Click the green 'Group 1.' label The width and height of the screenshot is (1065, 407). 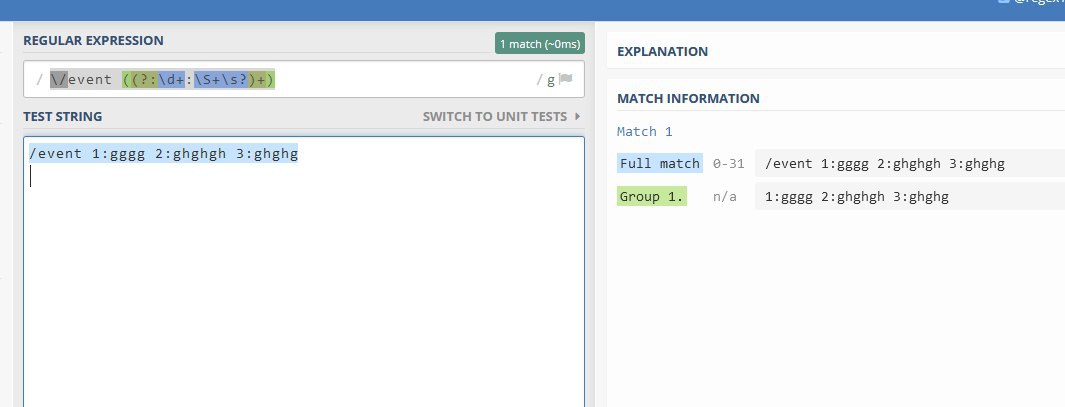tap(652, 197)
